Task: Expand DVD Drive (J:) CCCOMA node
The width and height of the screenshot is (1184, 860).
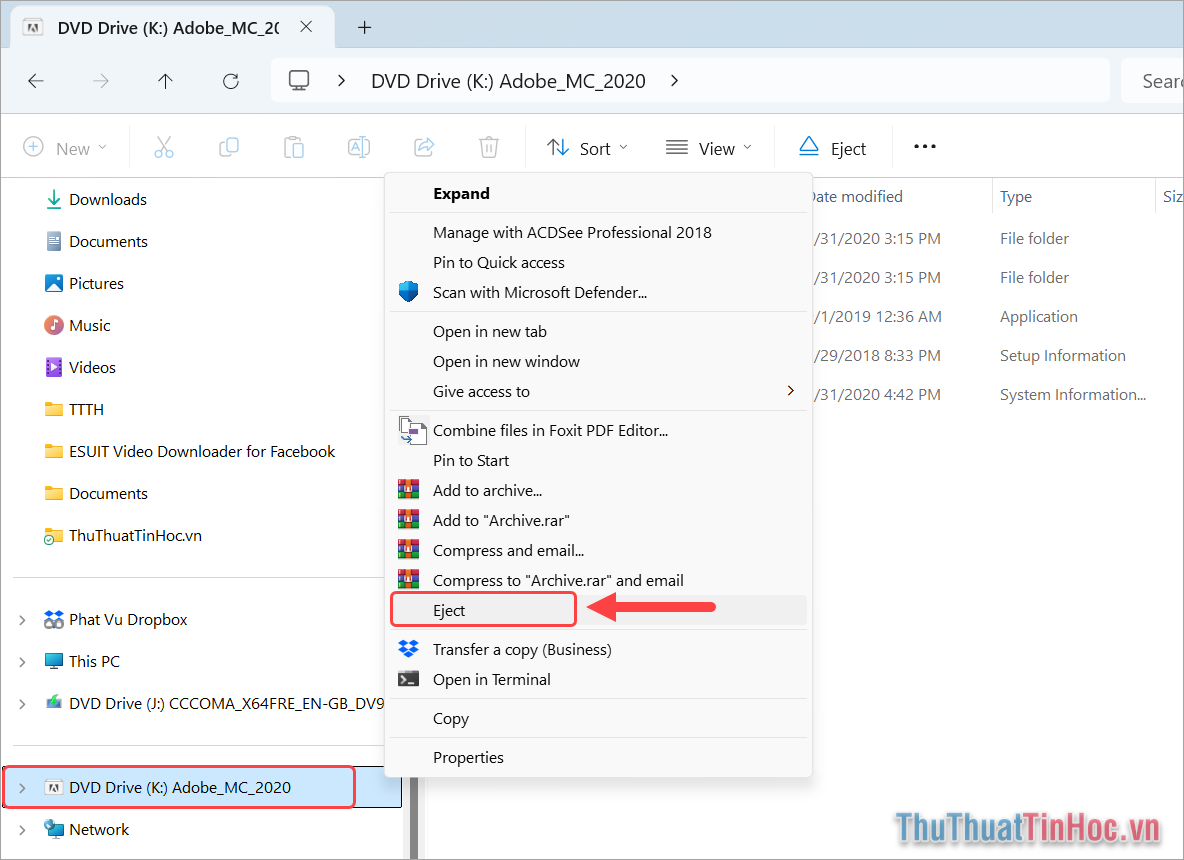Action: (x=23, y=704)
